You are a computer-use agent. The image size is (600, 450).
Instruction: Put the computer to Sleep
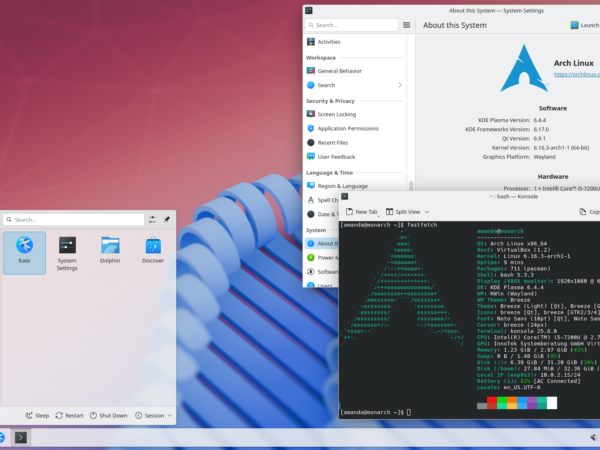[x=37, y=416]
